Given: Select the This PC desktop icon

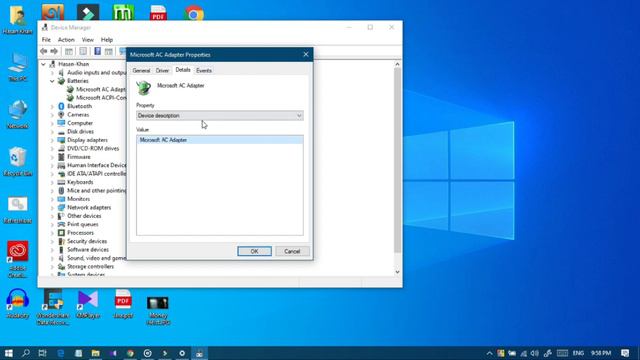Looking at the screenshot, I should [18, 67].
